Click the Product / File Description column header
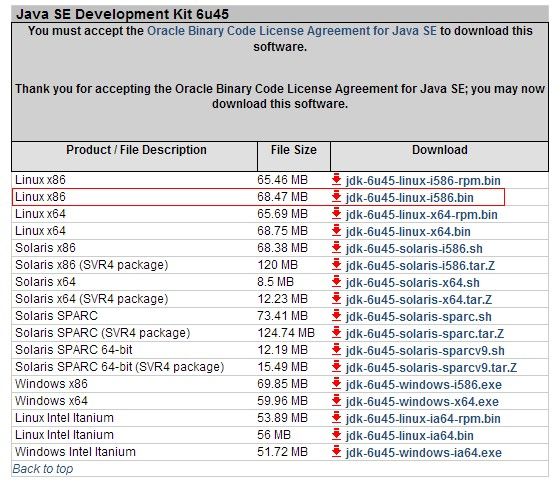This screenshot has height=486, width=560. click(x=136, y=150)
